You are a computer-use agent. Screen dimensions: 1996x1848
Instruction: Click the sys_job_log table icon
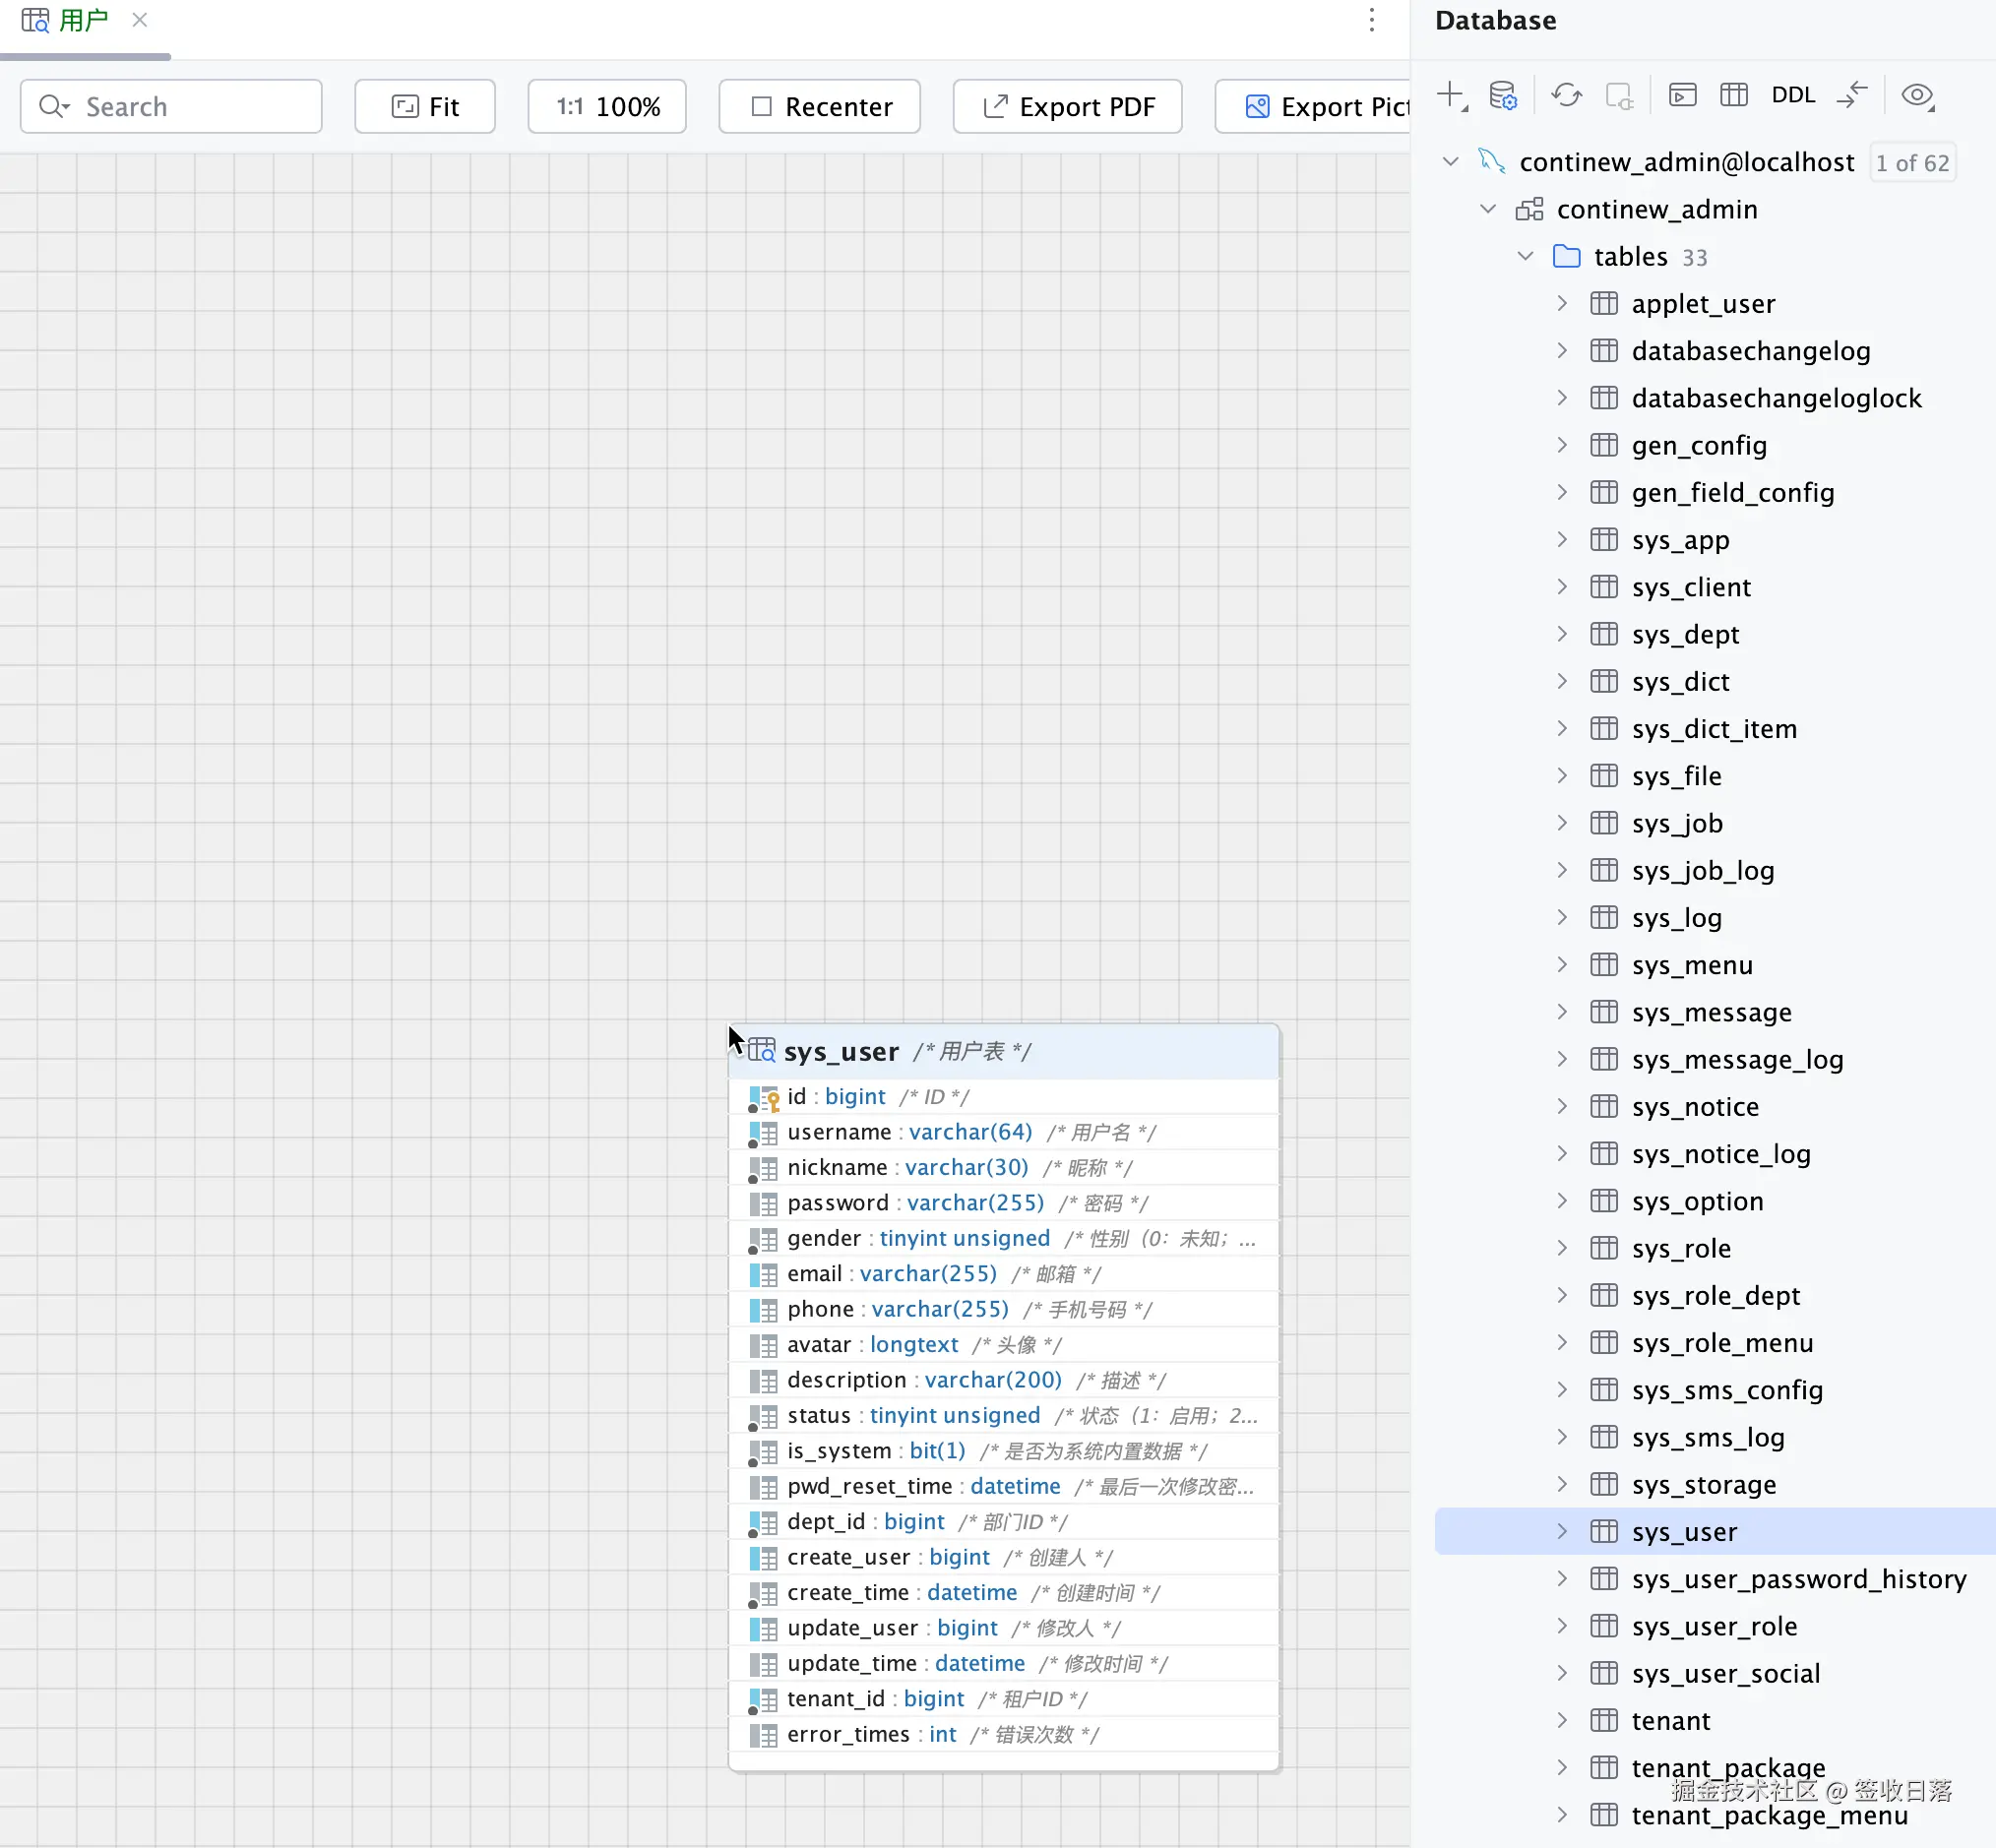(1604, 870)
